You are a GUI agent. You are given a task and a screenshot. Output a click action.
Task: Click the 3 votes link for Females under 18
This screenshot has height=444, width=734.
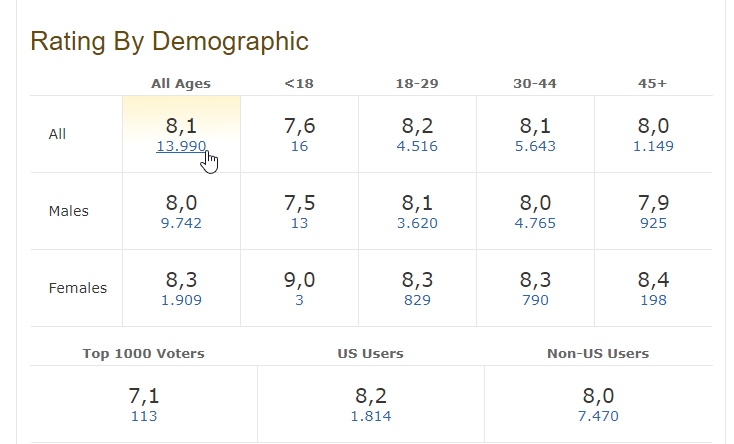pyautogui.click(x=299, y=300)
